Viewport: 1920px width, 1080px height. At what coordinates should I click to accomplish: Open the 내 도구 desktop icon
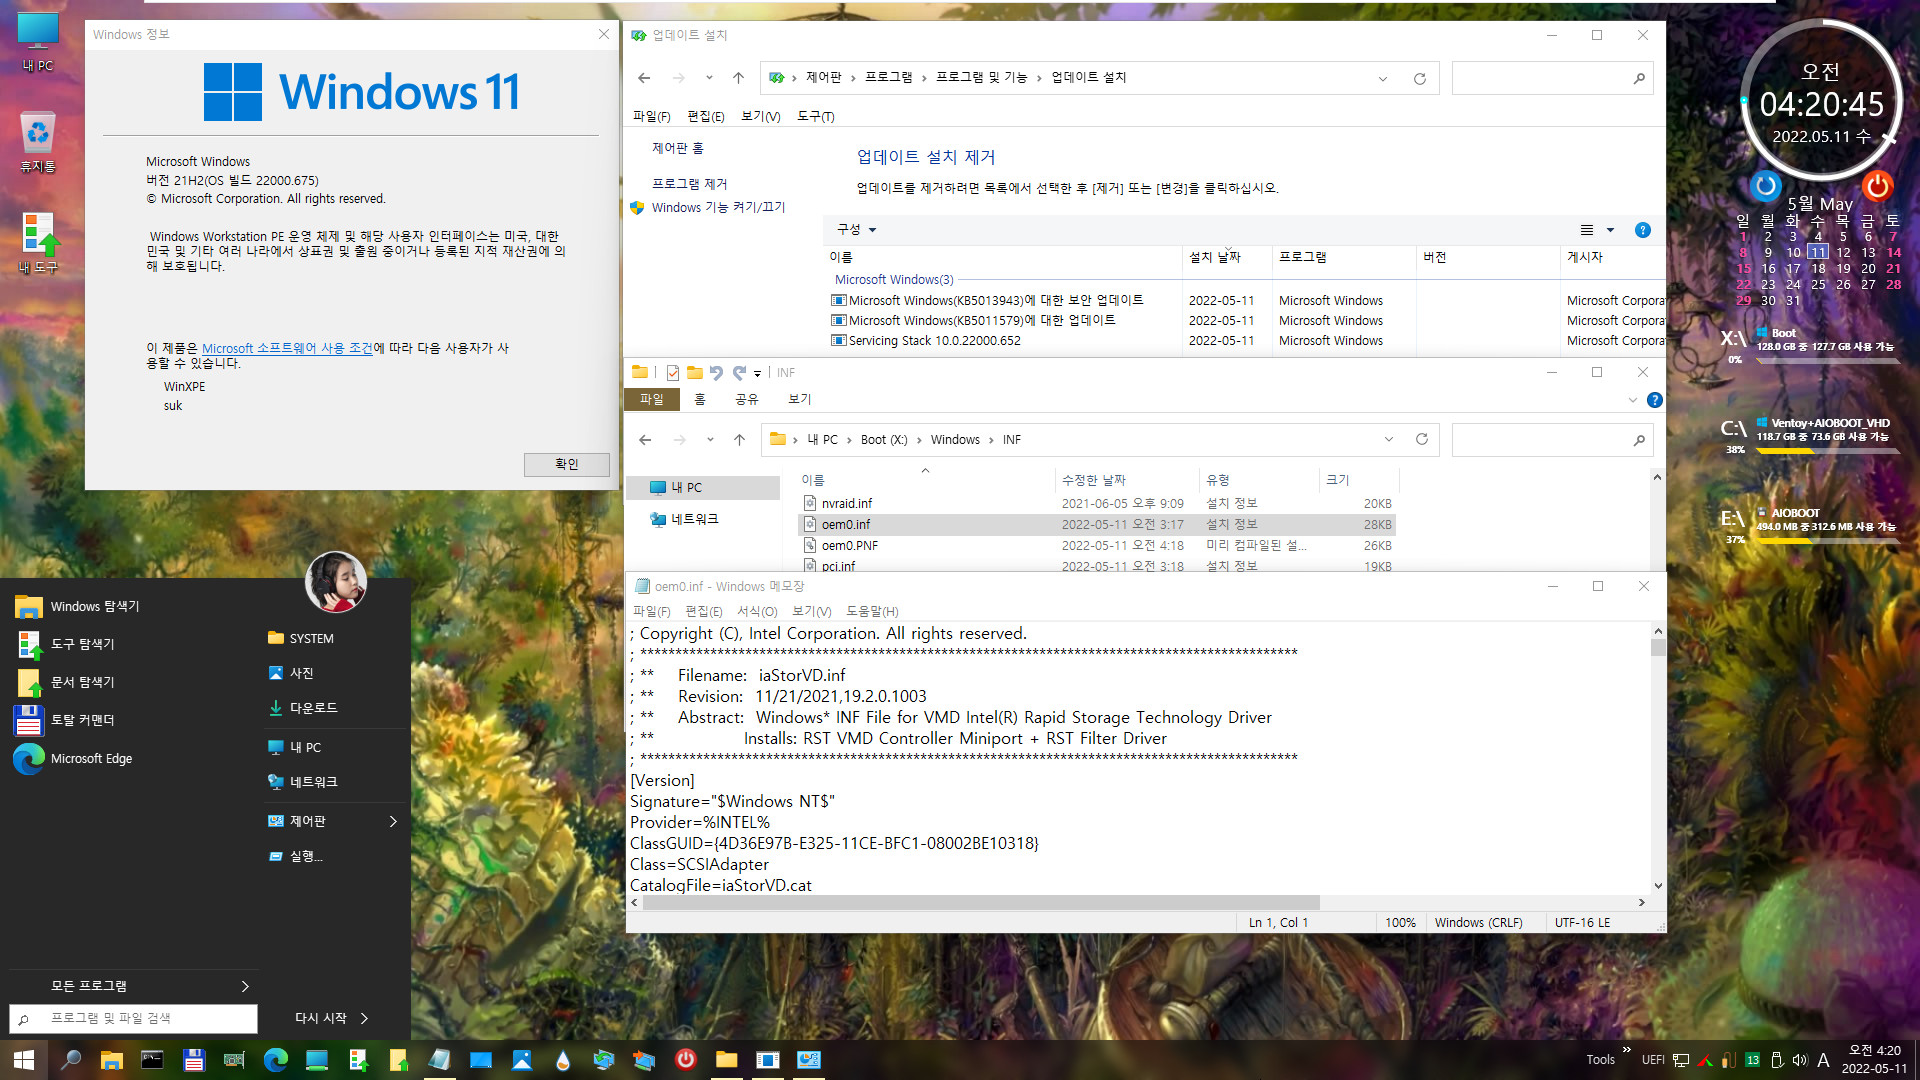[x=38, y=243]
